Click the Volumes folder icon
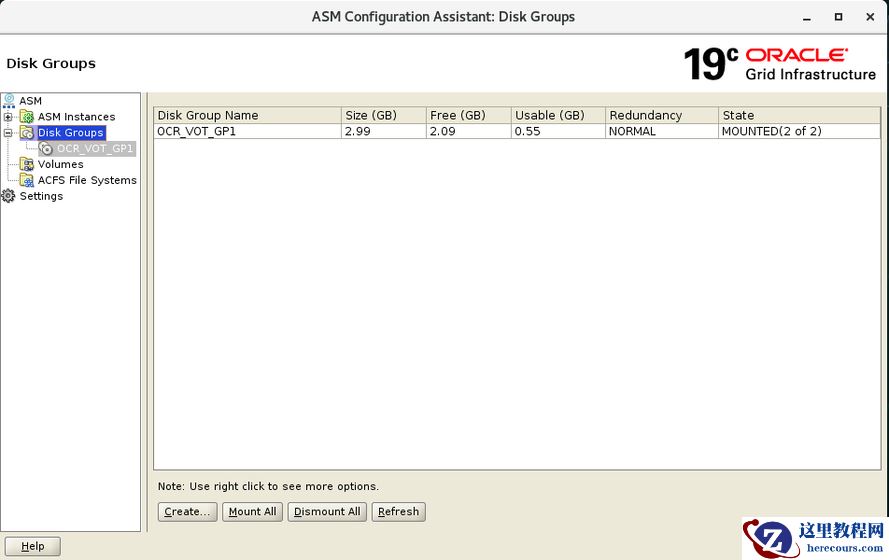Image resolution: width=889 pixels, height=560 pixels. (x=27, y=164)
